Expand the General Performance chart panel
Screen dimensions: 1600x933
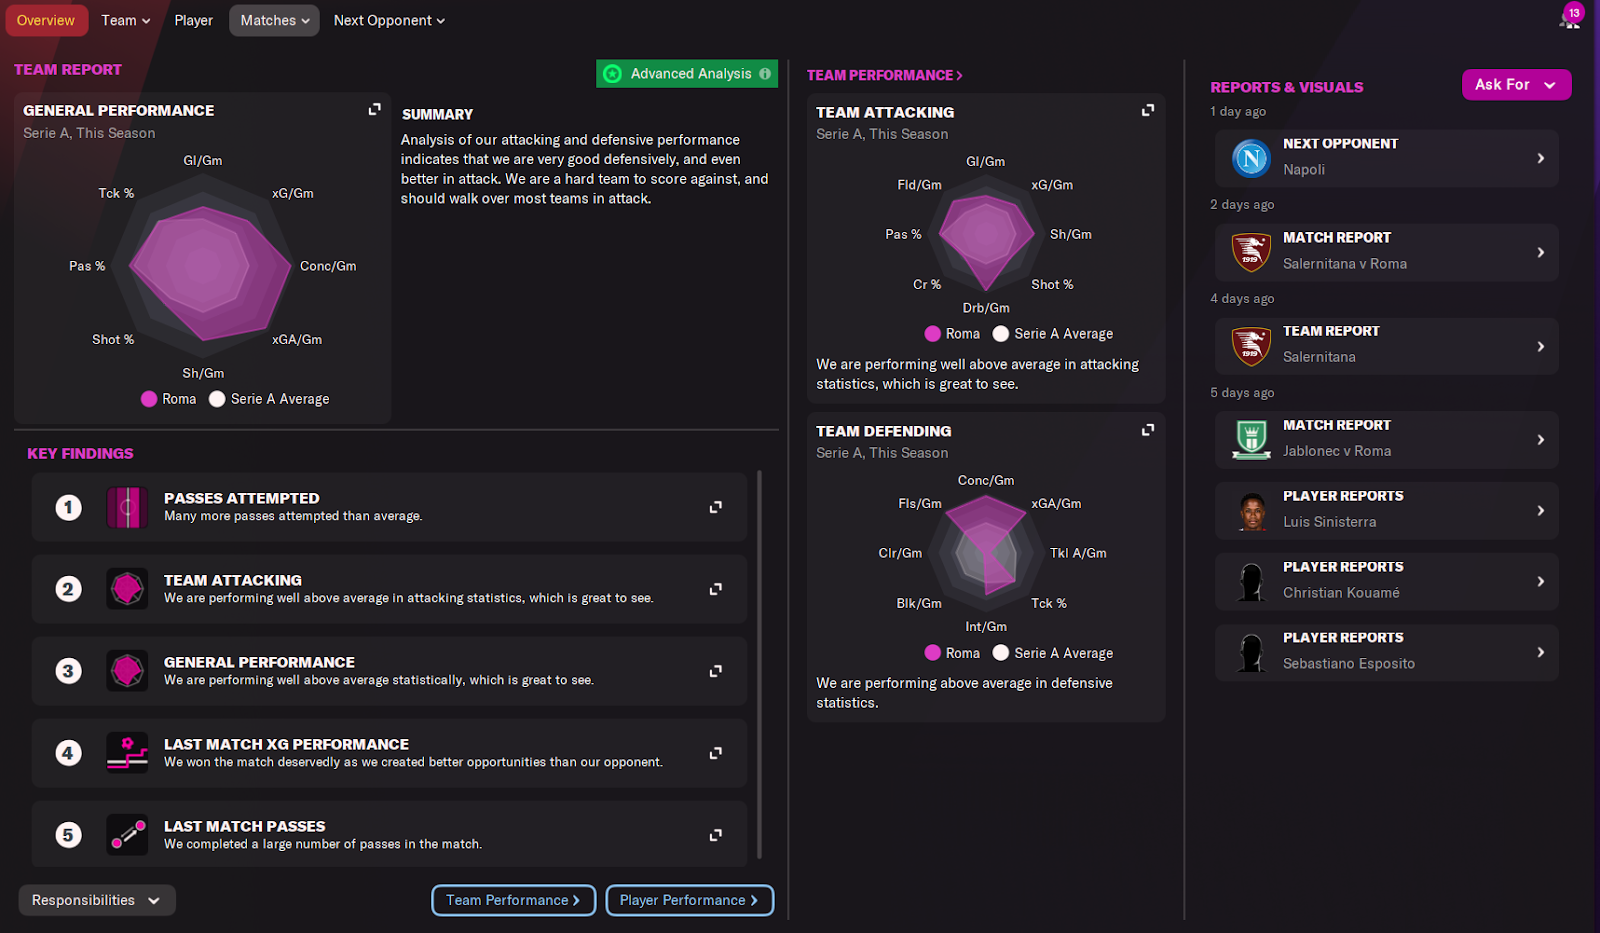[375, 109]
